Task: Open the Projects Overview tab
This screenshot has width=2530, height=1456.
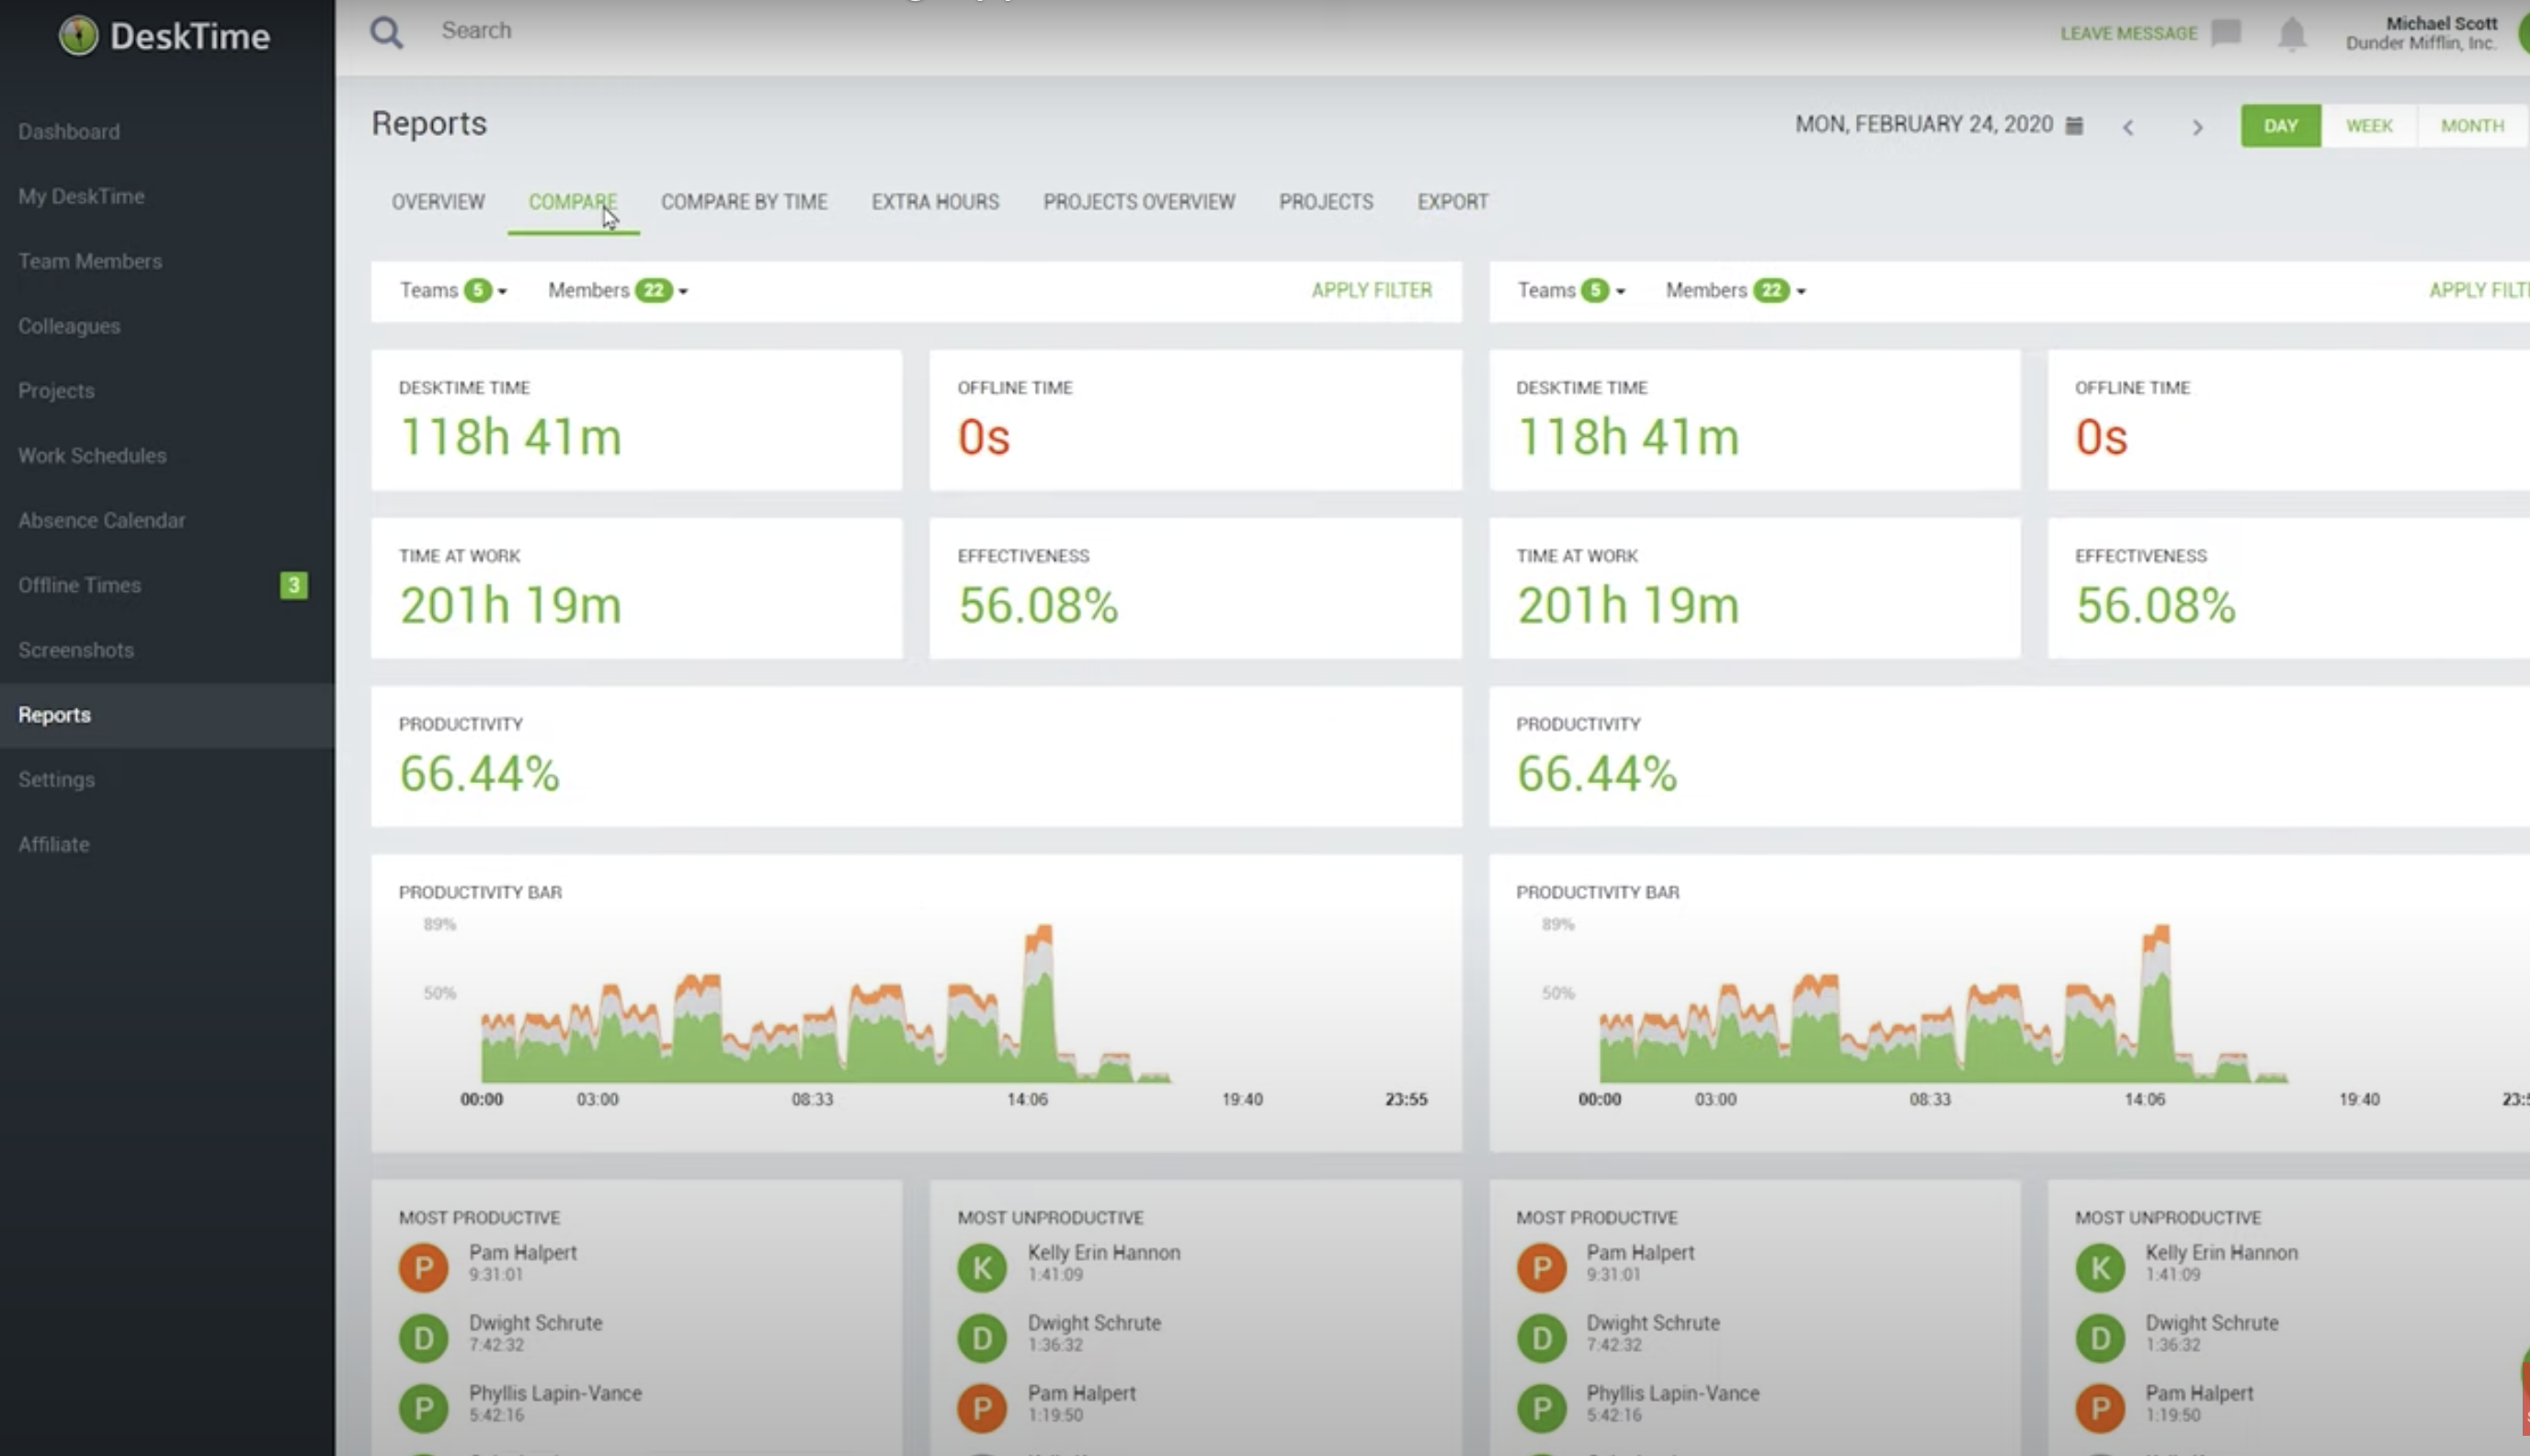Action: point(1139,202)
